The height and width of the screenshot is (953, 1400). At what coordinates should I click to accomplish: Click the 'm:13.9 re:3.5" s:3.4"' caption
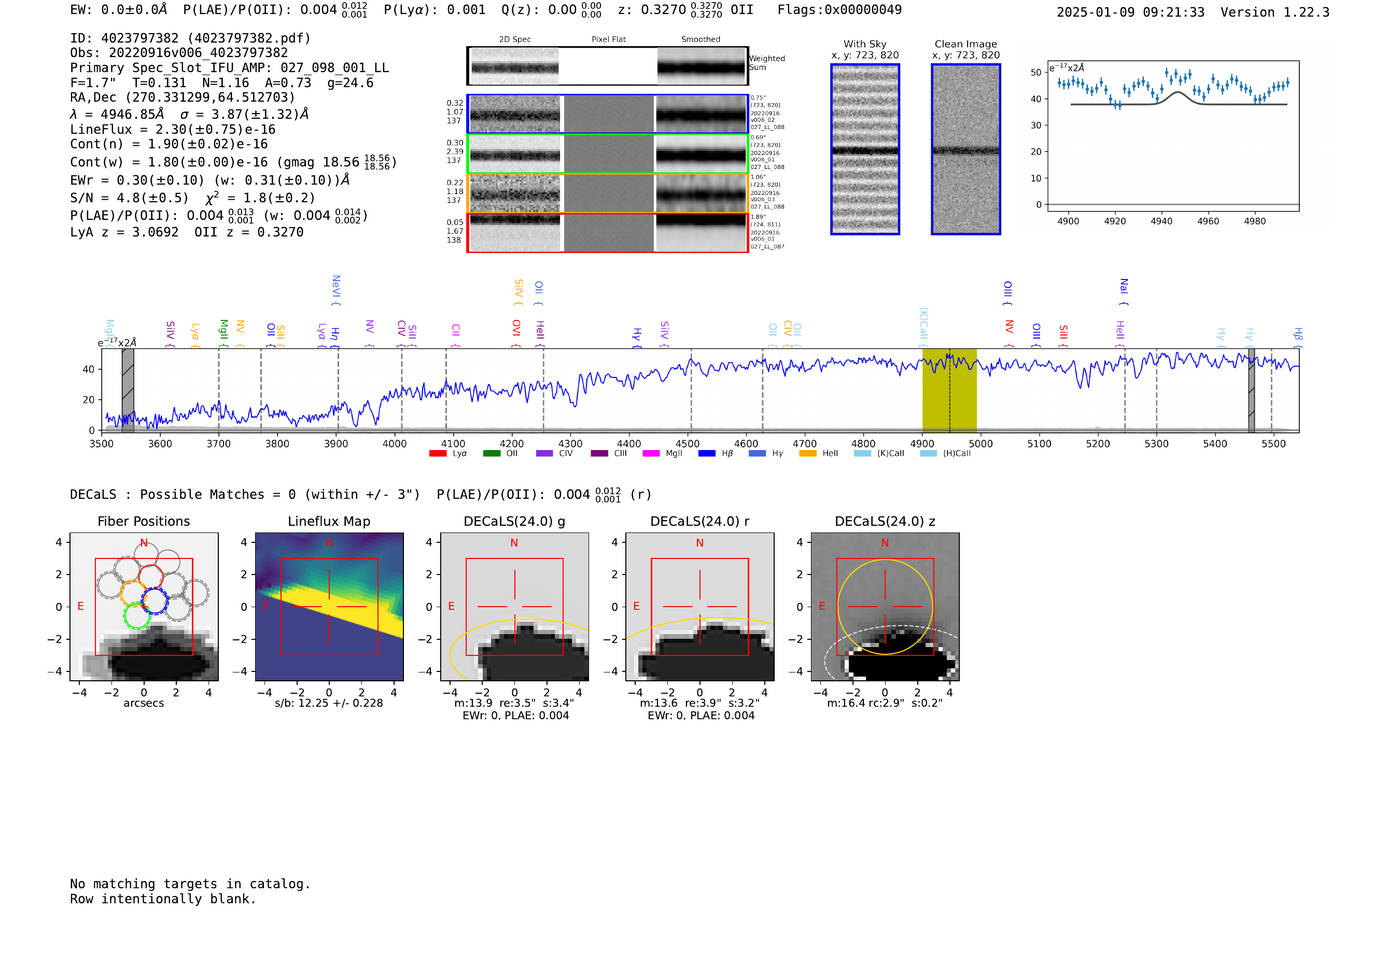(x=515, y=703)
